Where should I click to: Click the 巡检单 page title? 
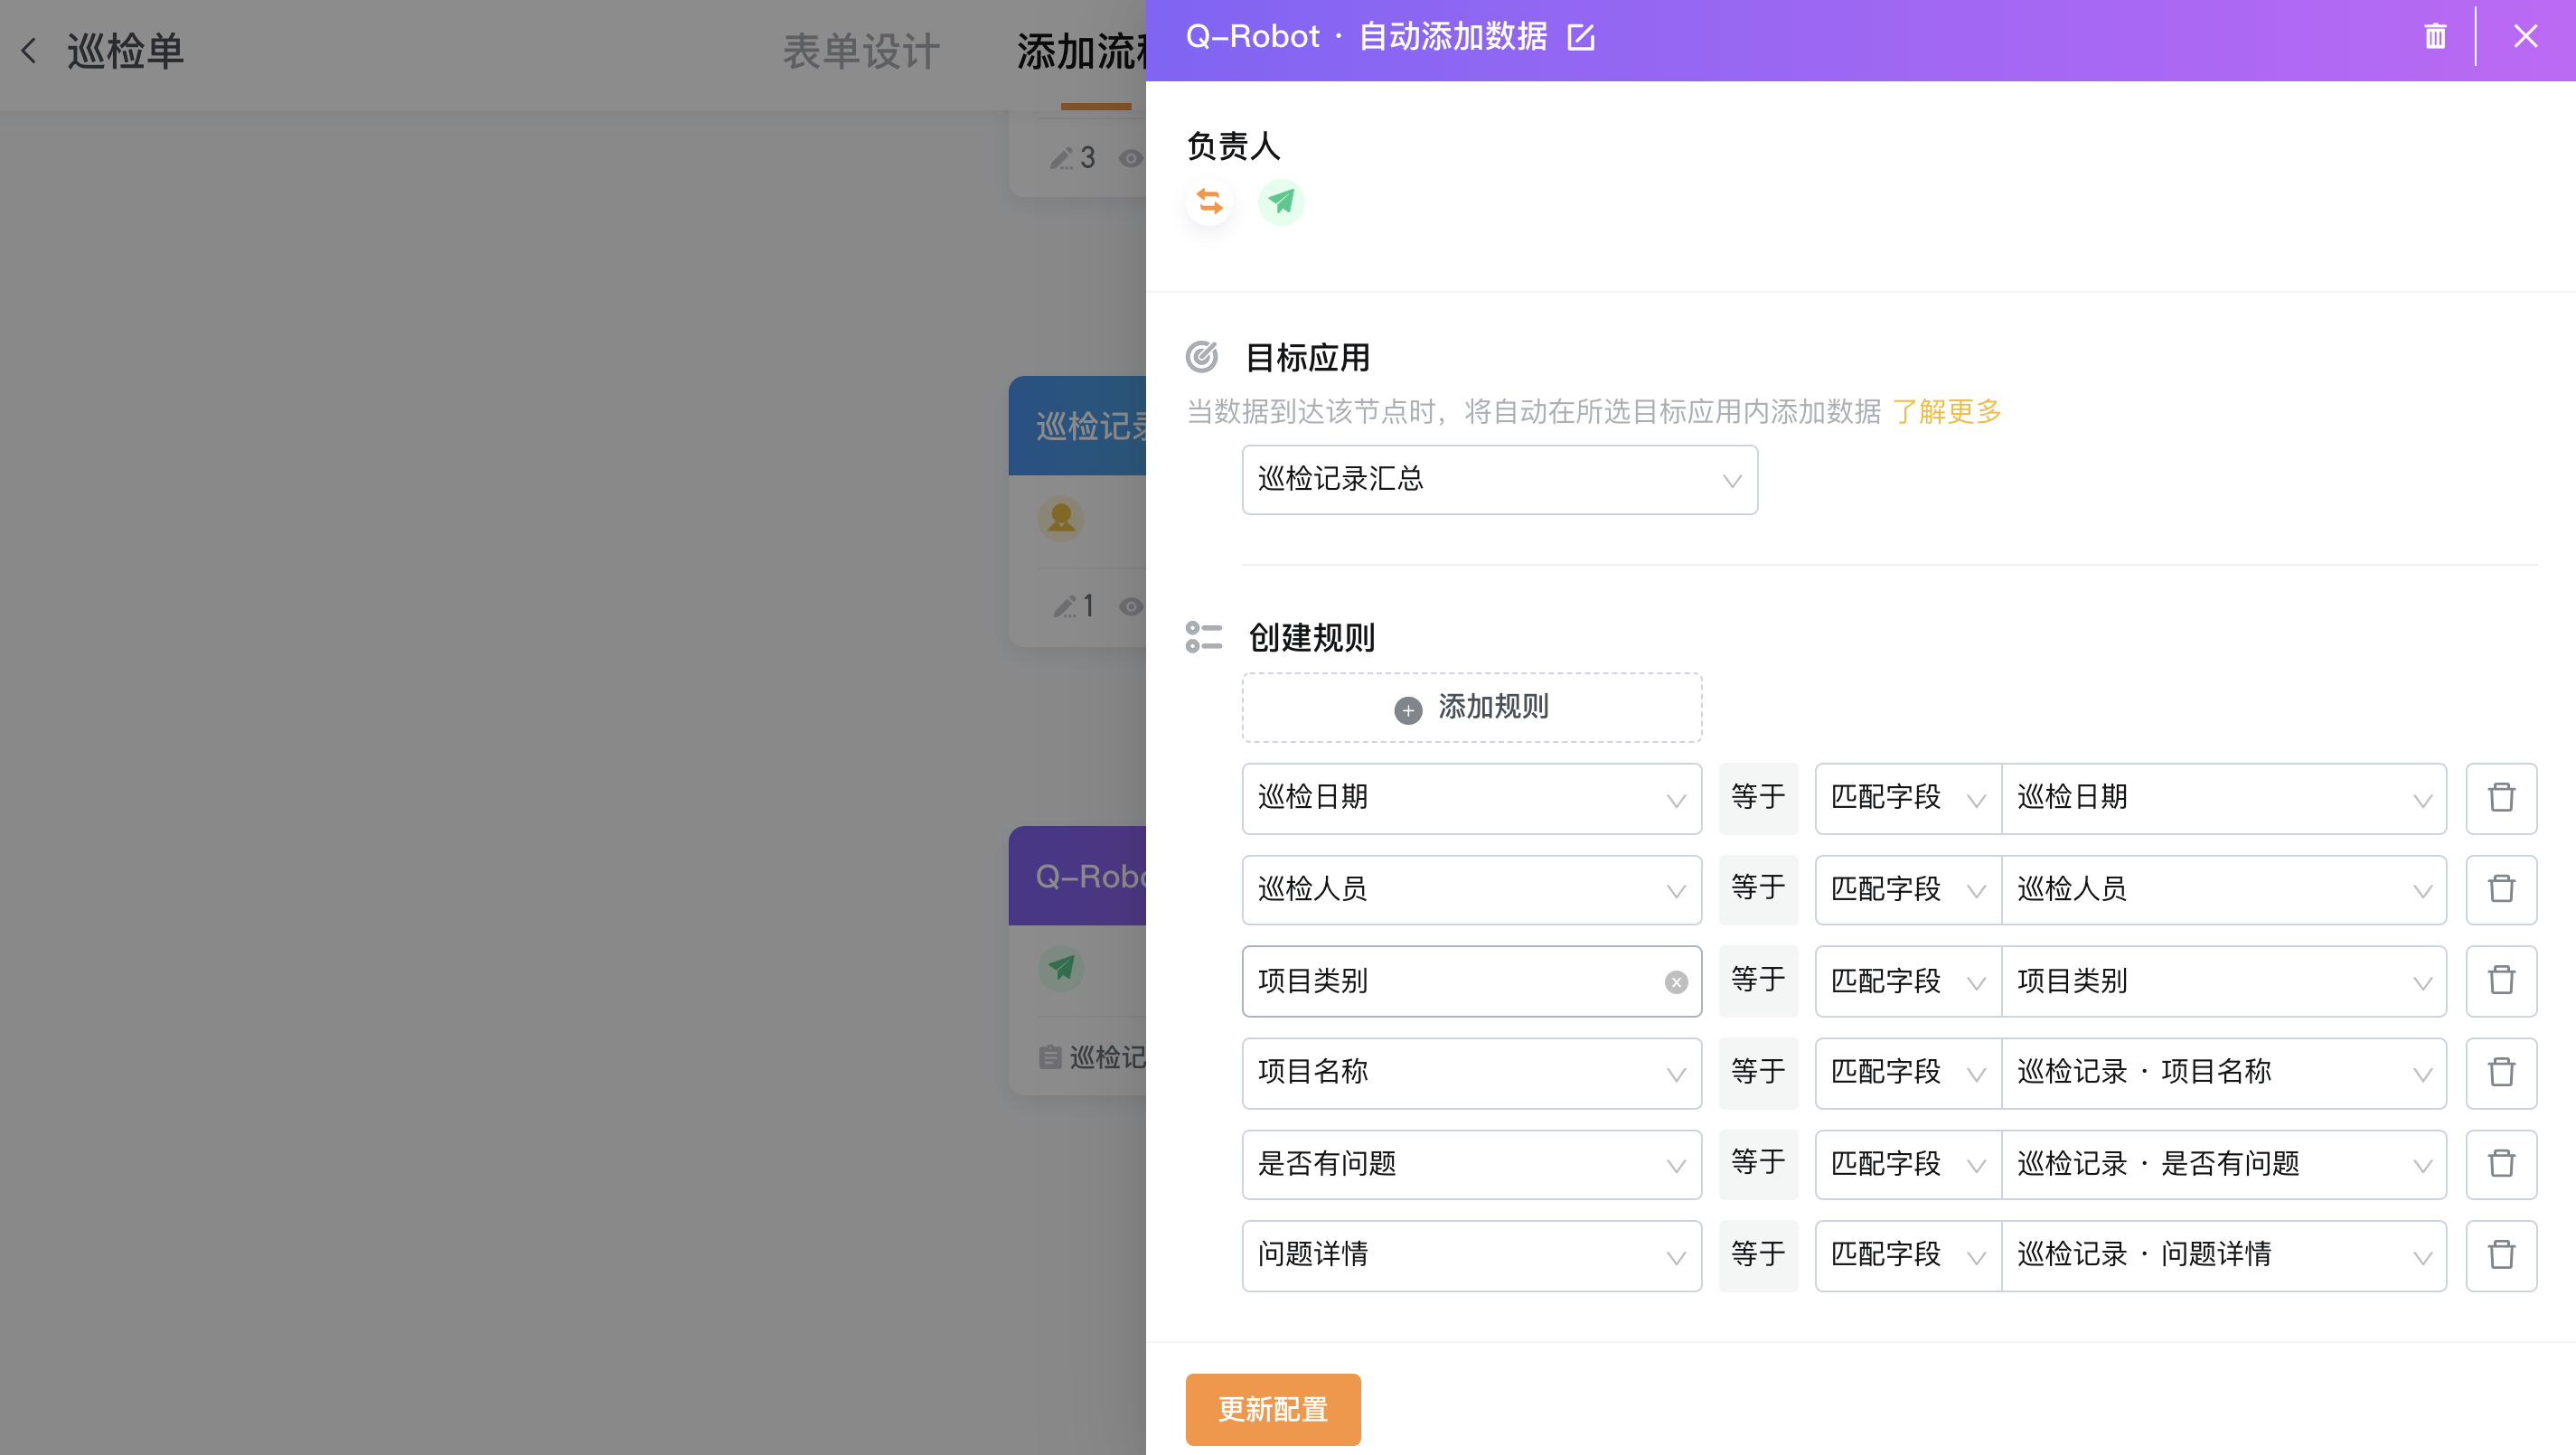(126, 51)
